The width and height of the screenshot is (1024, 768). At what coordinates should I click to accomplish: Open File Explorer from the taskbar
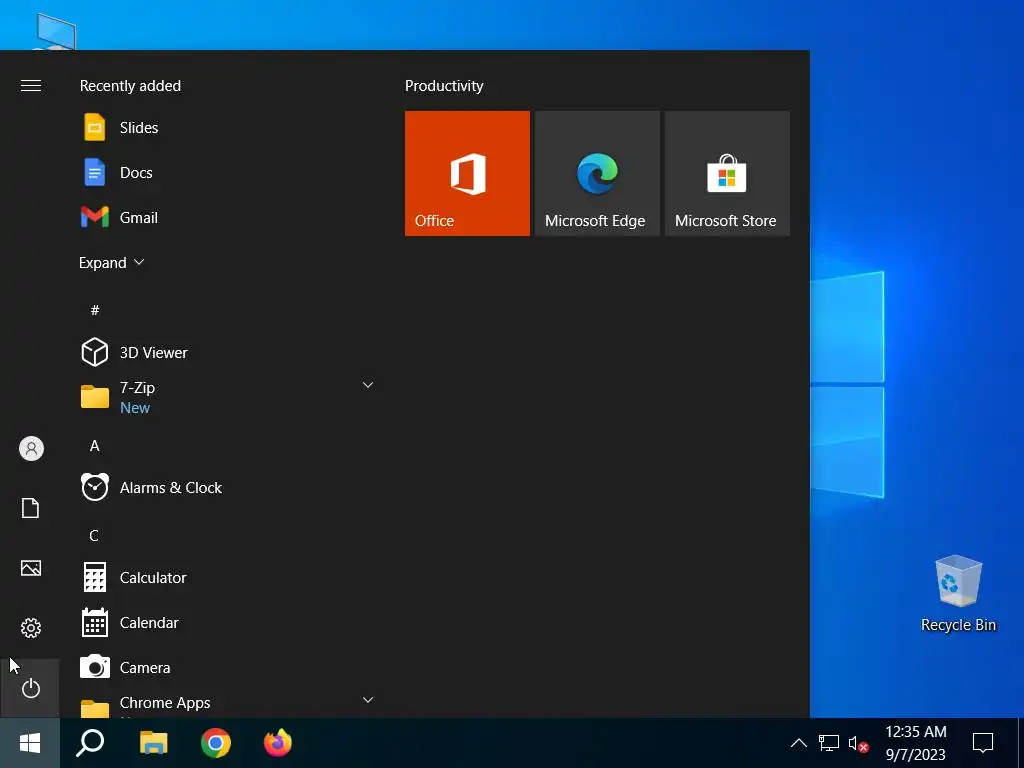pos(153,743)
